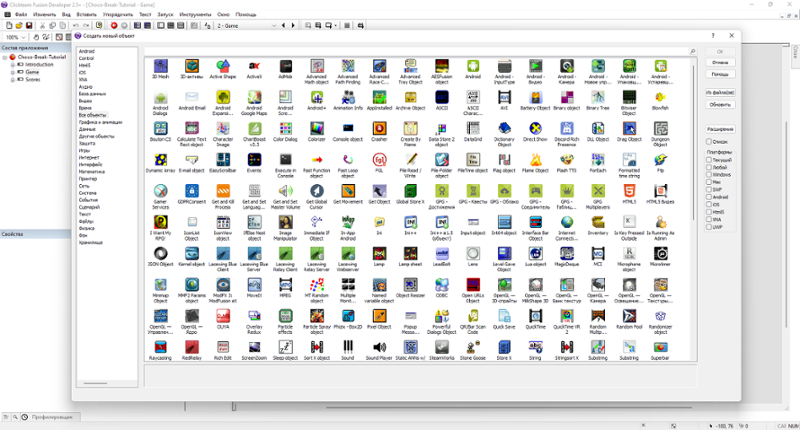This screenshot has height=430, width=800.
Task: Click the Расширения button
Action: [720, 129]
